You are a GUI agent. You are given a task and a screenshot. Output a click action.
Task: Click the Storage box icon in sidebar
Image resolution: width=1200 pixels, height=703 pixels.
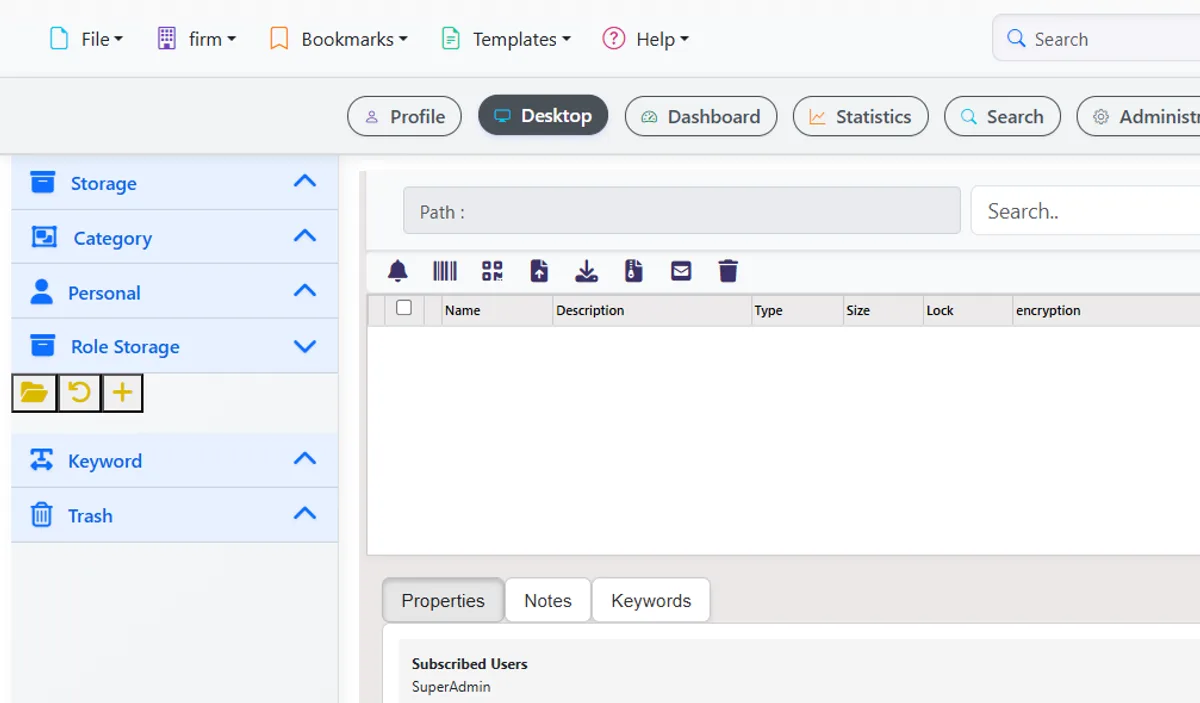pyautogui.click(x=43, y=182)
